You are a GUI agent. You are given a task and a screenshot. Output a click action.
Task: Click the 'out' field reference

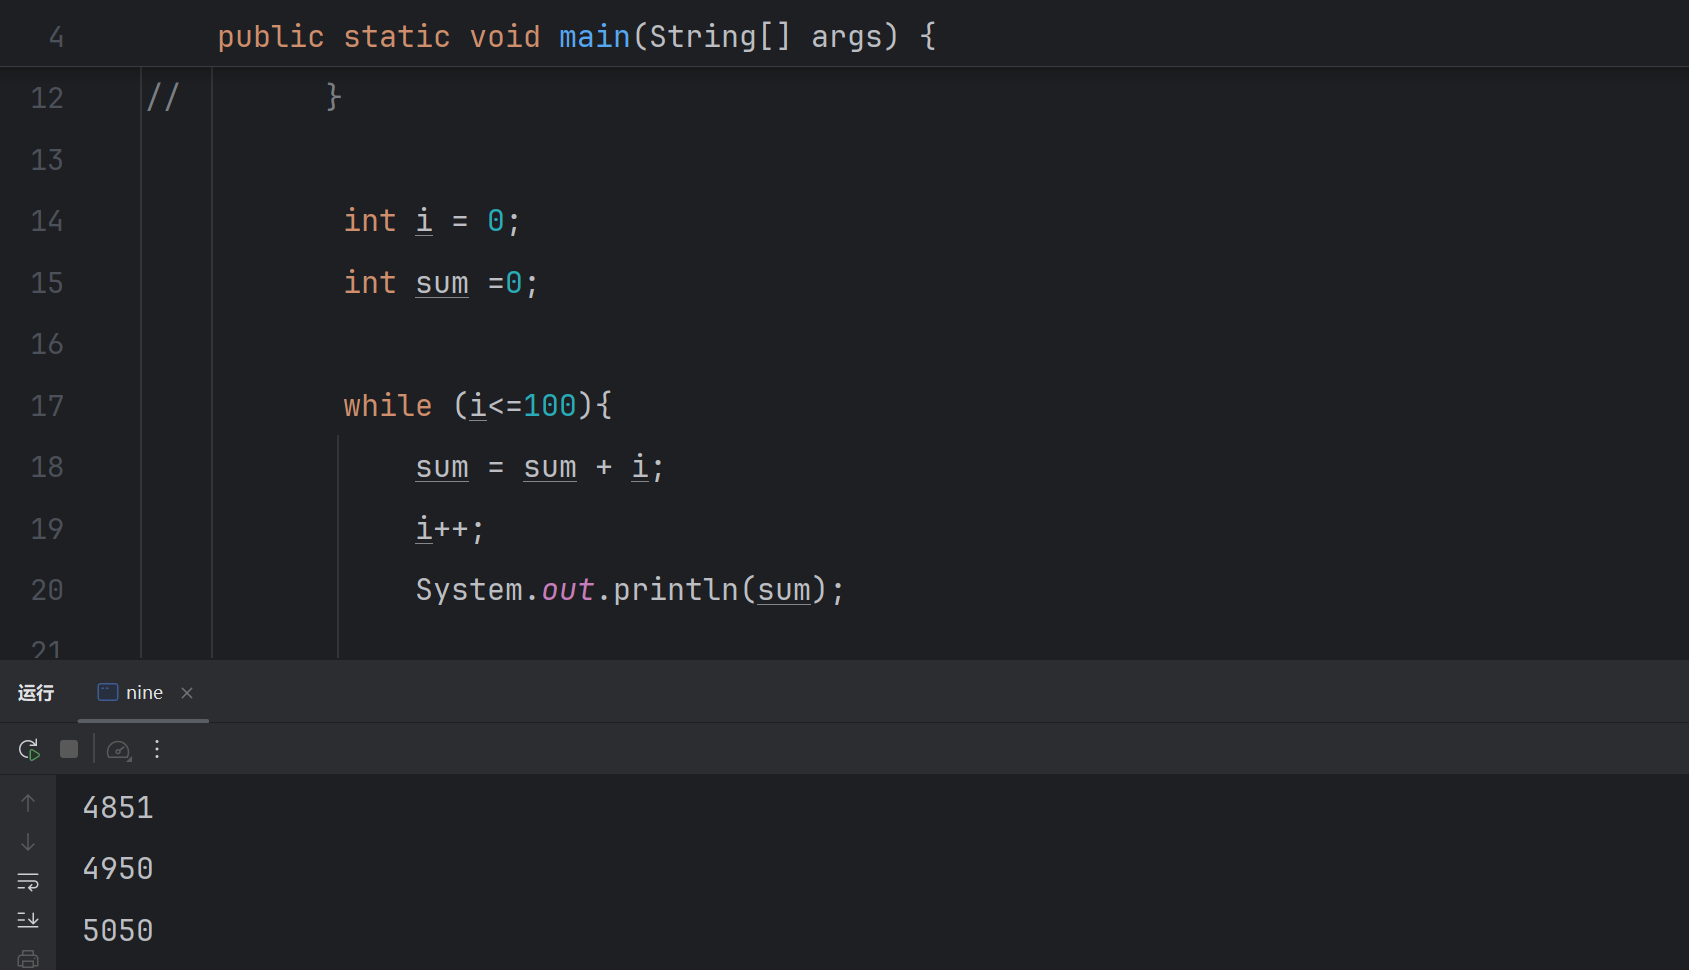click(x=568, y=590)
